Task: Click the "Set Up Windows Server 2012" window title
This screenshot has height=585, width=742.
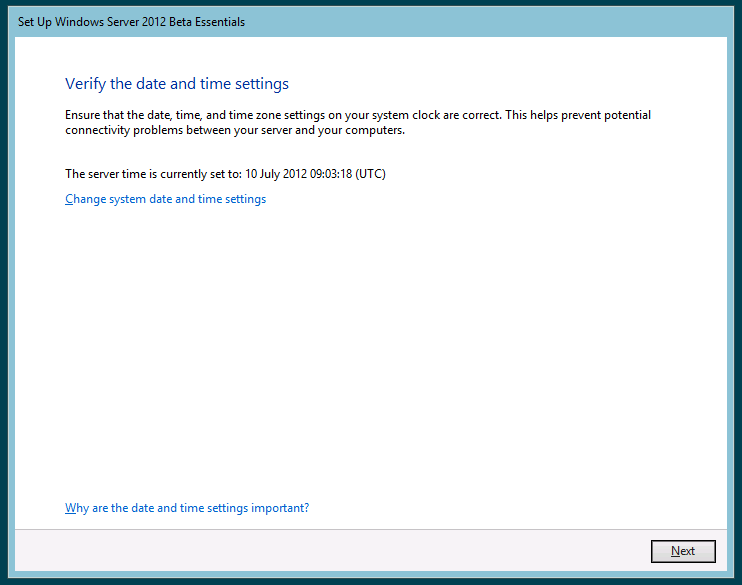Action: pos(131,21)
